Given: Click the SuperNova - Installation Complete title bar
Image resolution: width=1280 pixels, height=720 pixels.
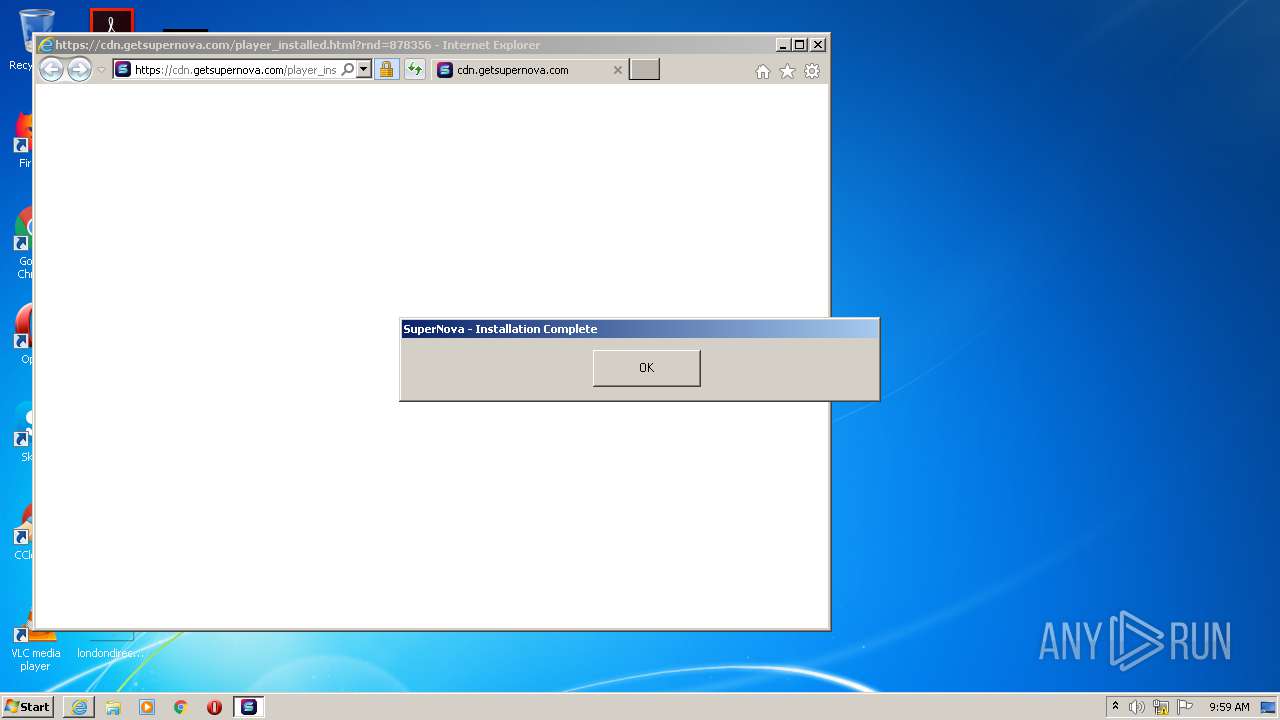Looking at the screenshot, I should (640, 329).
